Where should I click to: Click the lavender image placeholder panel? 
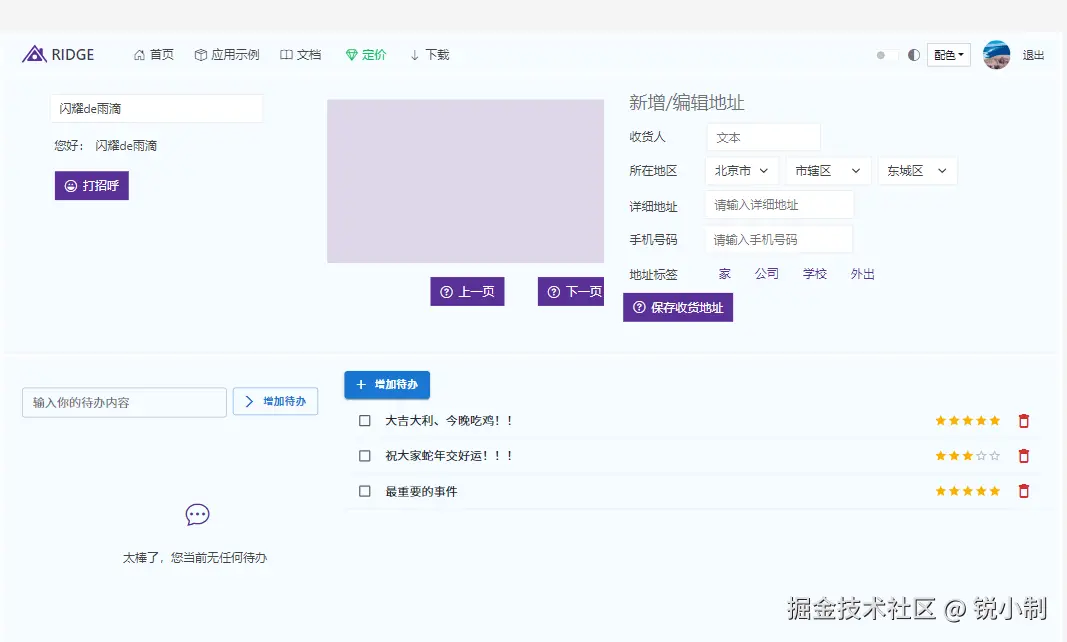(465, 181)
